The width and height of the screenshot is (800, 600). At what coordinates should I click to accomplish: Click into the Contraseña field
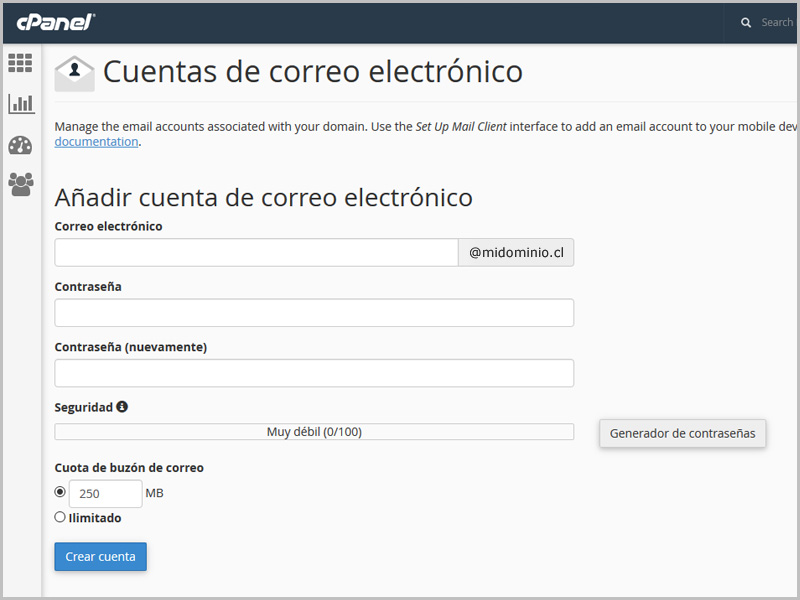pyautogui.click(x=314, y=313)
